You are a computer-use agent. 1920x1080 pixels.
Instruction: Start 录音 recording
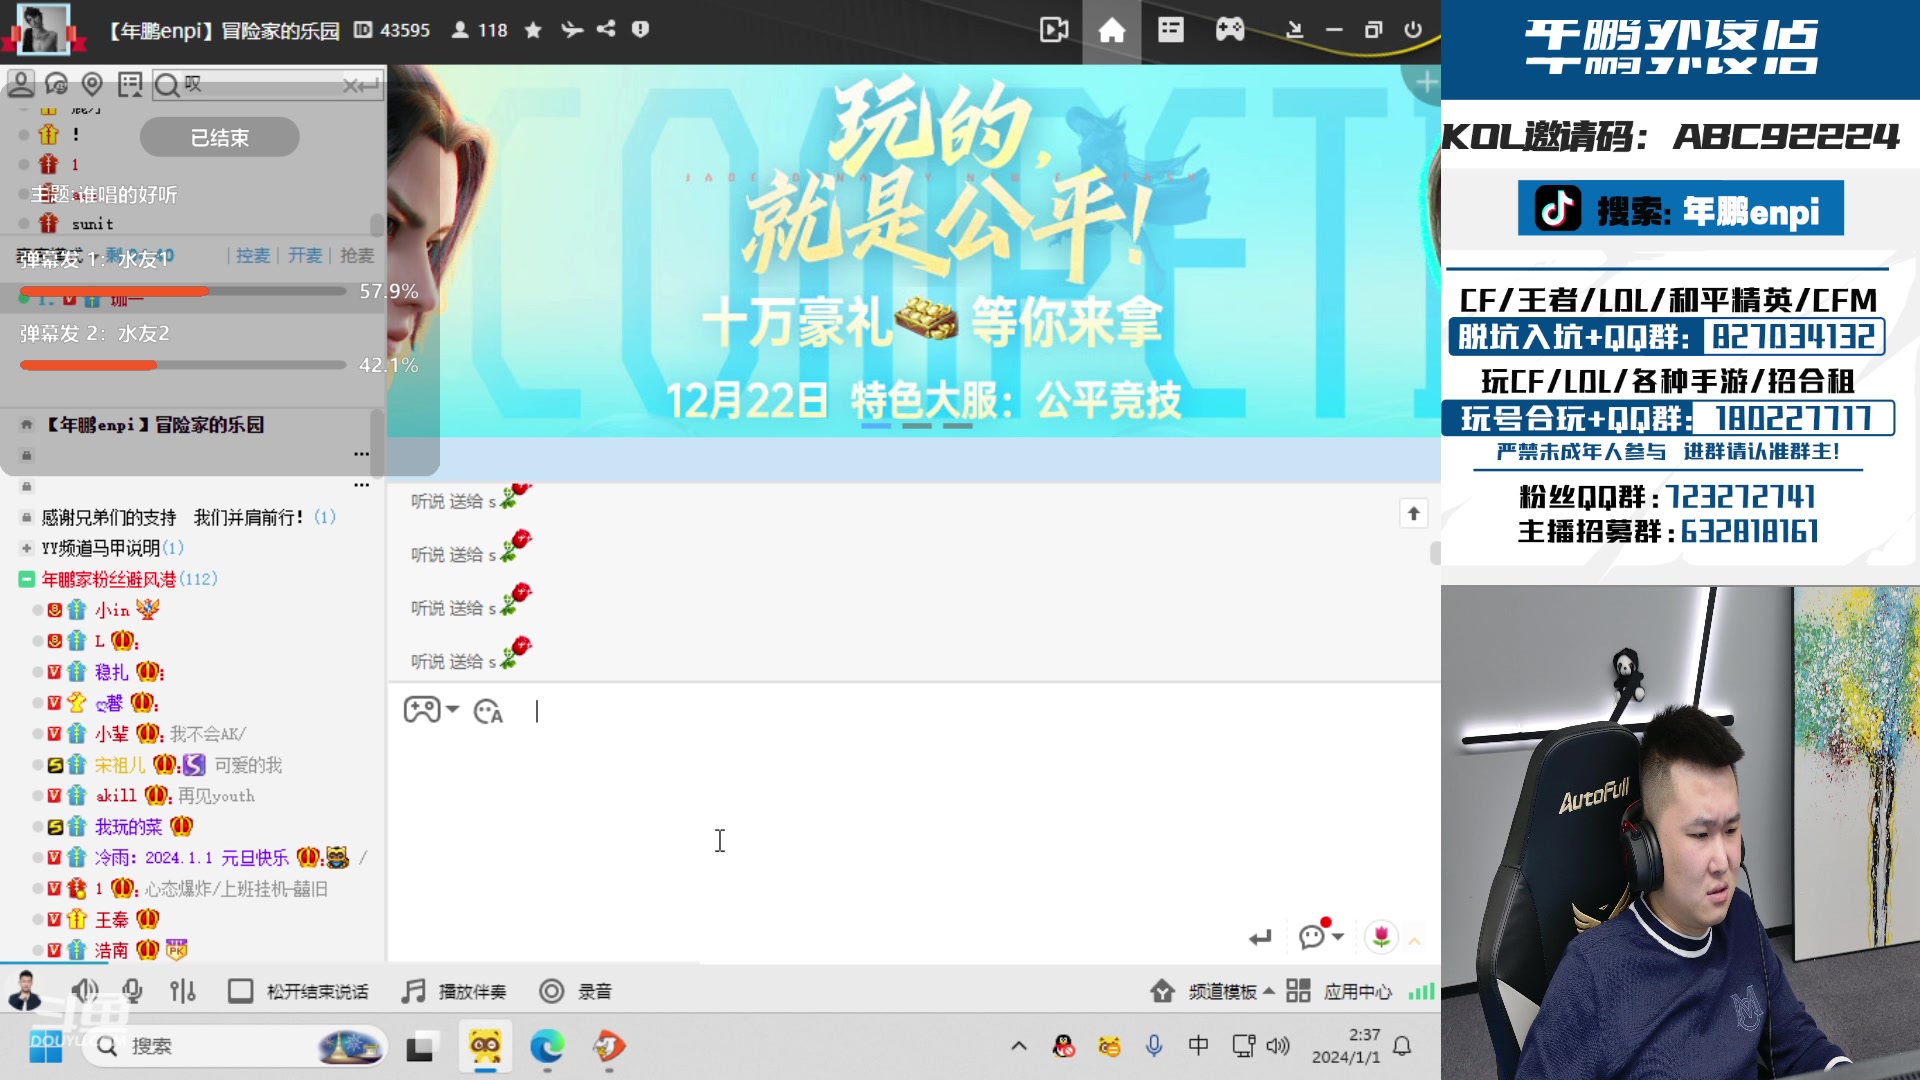pos(575,991)
